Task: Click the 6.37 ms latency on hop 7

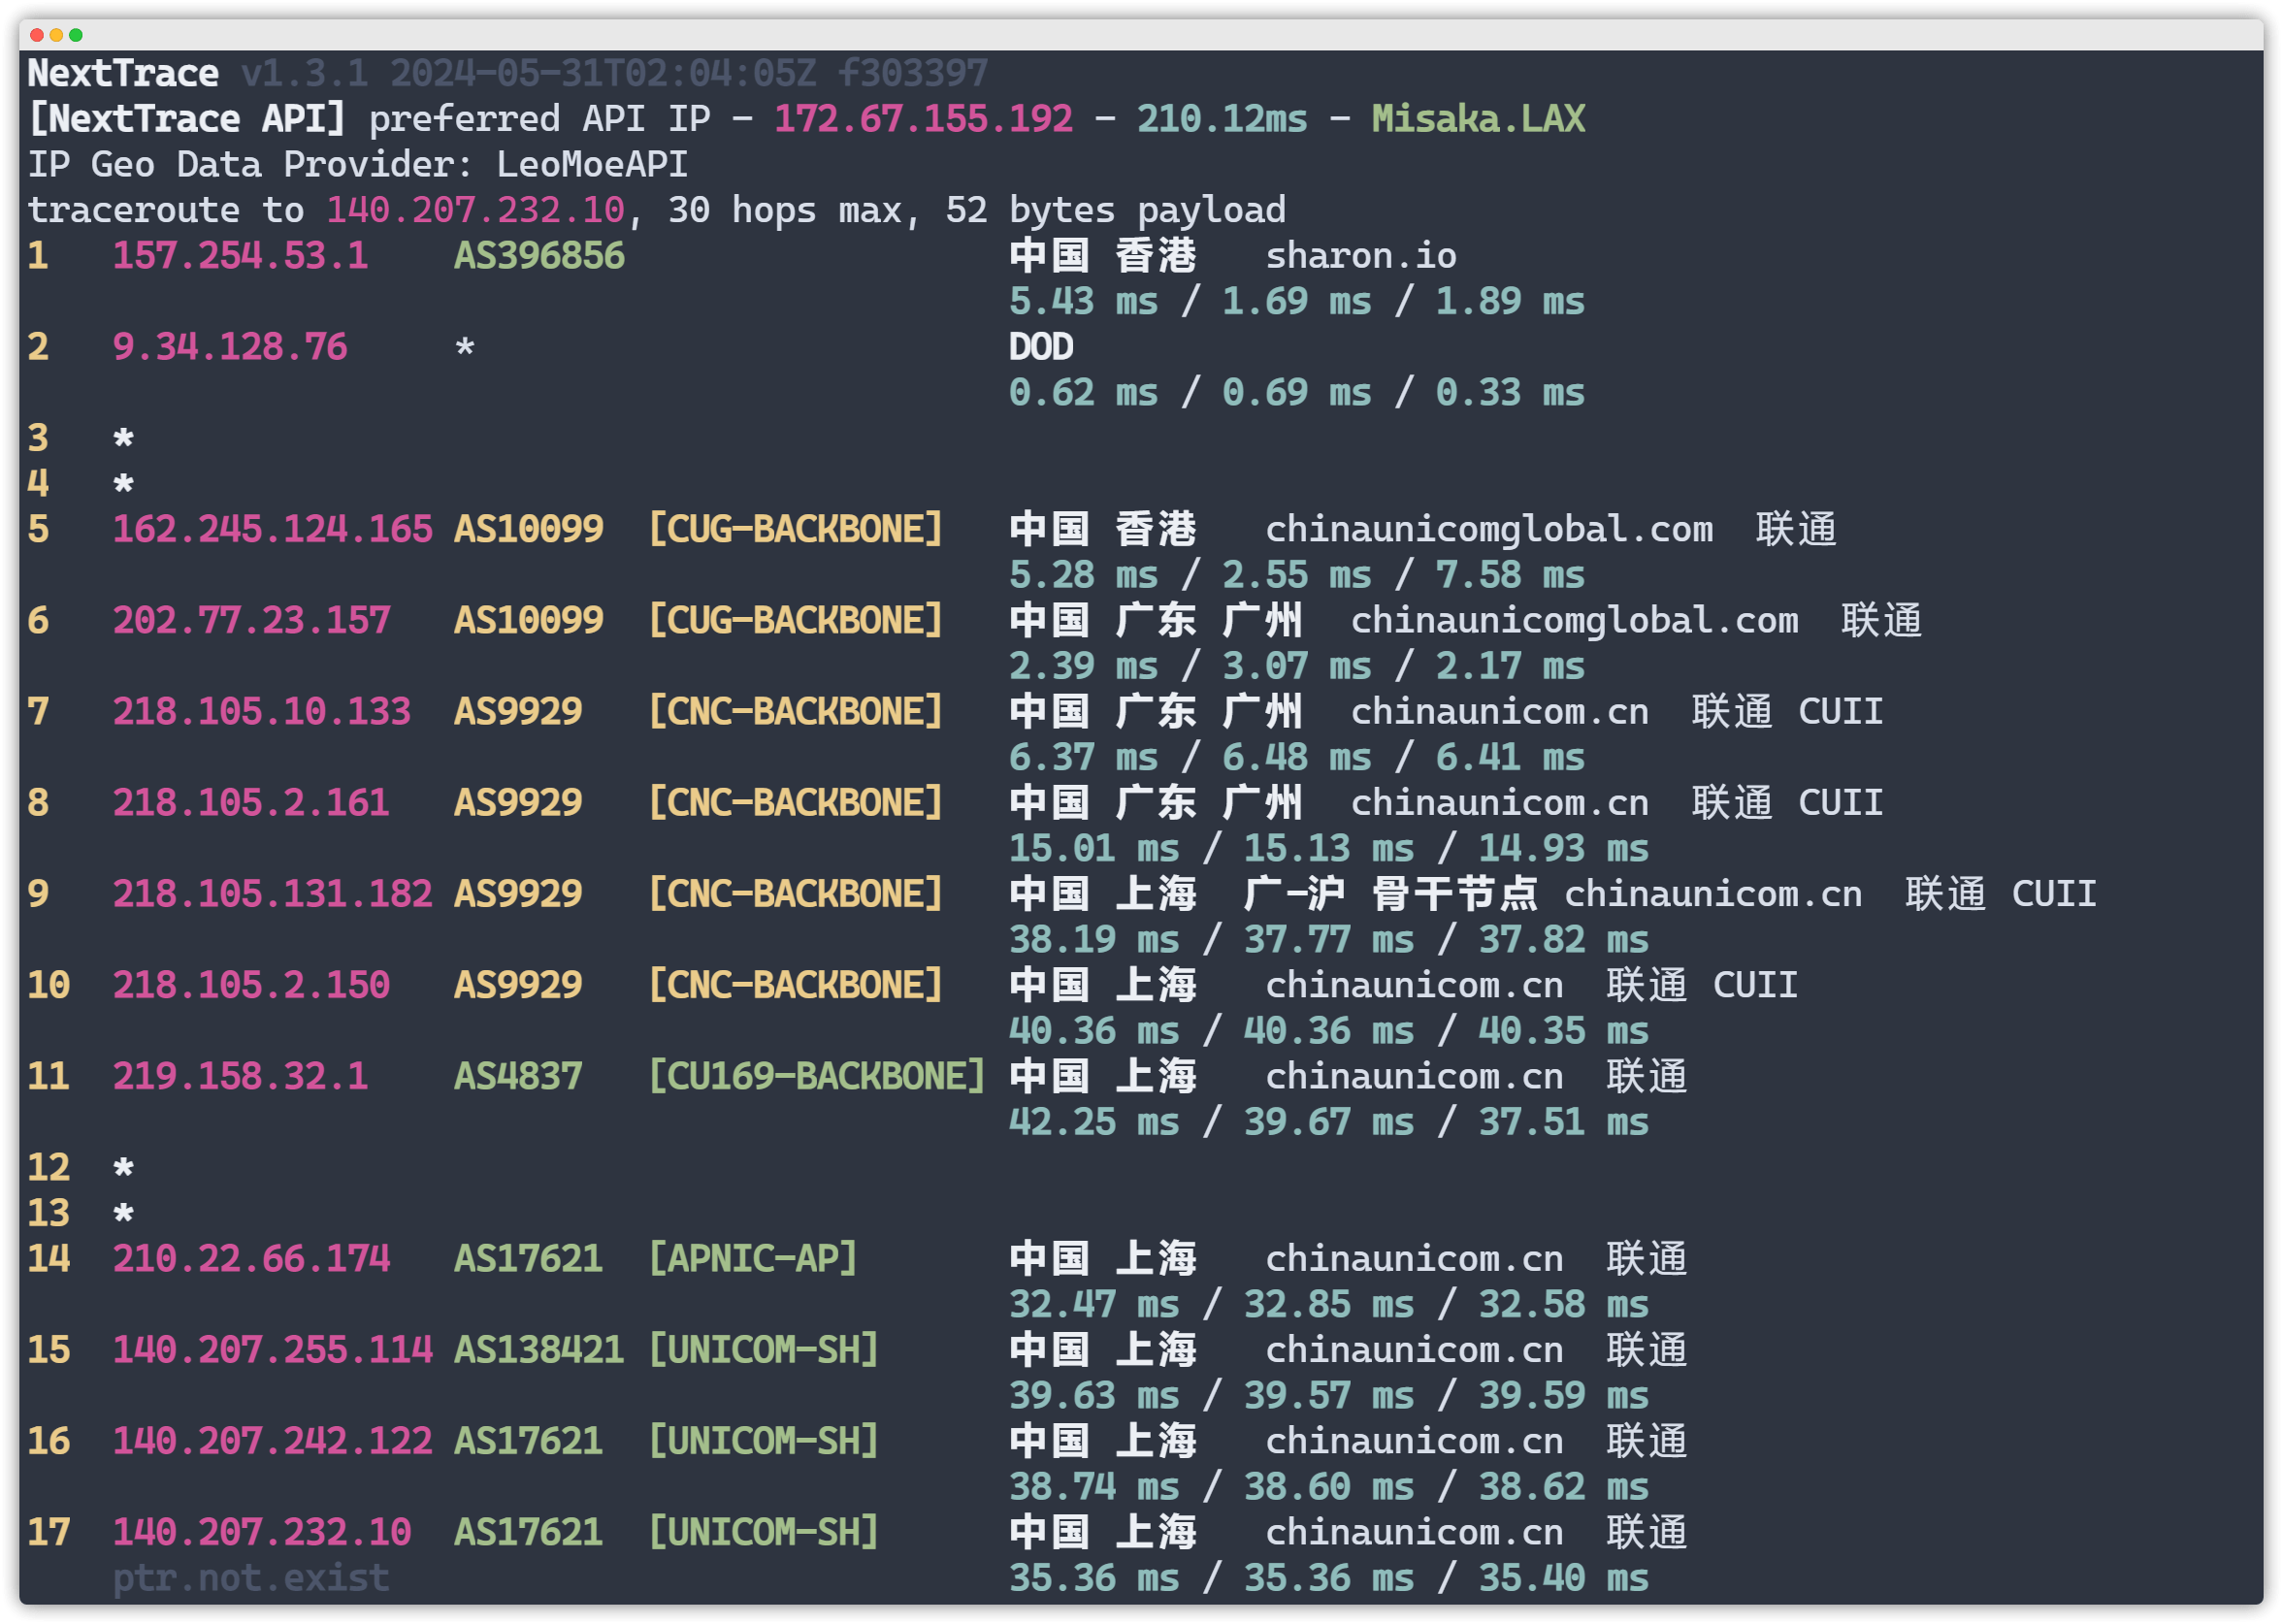Action: coord(1084,757)
